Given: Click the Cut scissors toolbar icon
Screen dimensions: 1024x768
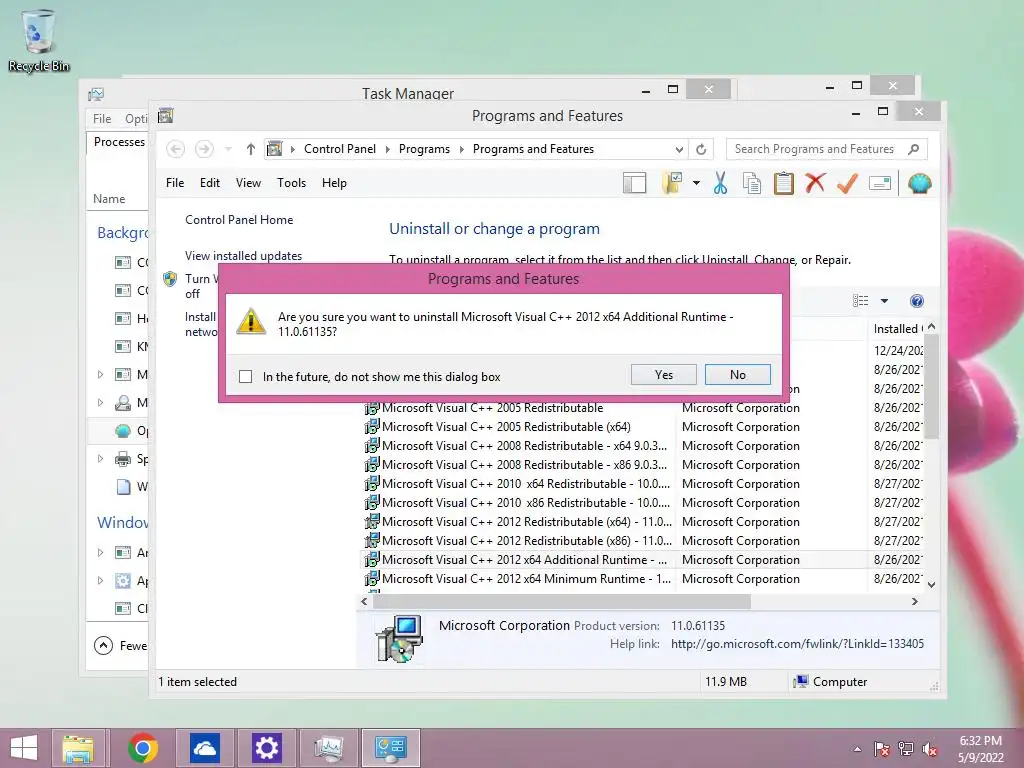Looking at the screenshot, I should 720,184.
